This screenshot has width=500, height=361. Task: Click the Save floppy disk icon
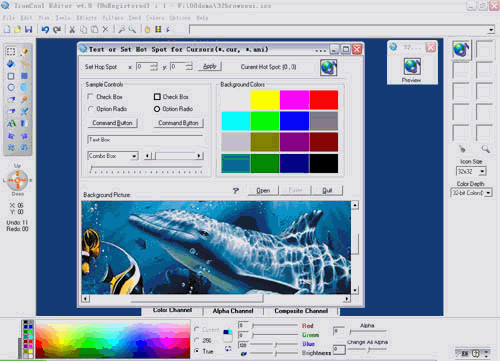[x=29, y=29]
